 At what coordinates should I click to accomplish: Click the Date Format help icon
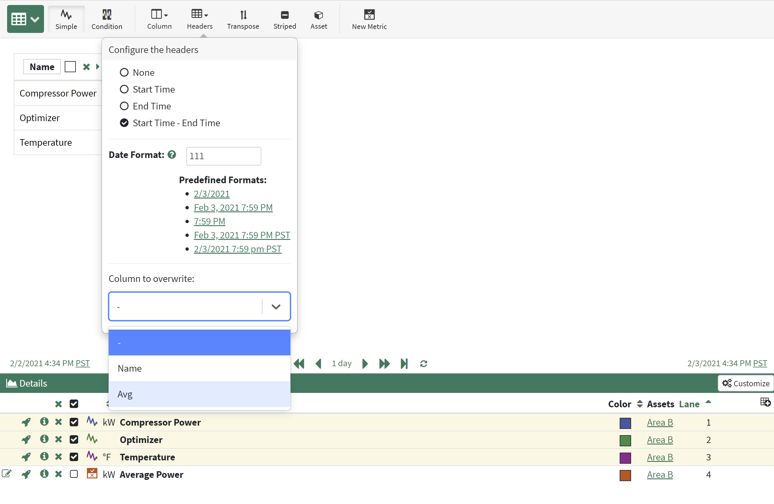pyautogui.click(x=172, y=155)
